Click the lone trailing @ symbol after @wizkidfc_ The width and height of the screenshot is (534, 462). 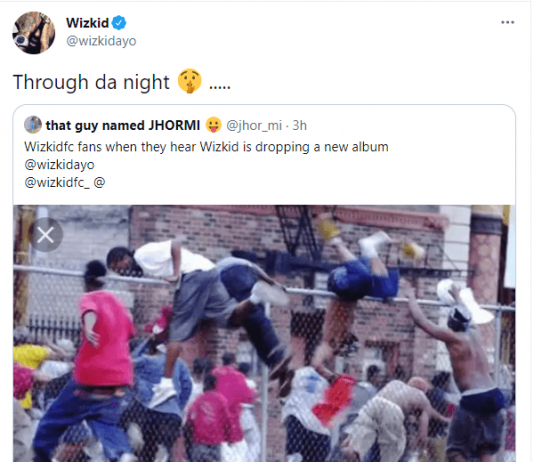point(99,182)
